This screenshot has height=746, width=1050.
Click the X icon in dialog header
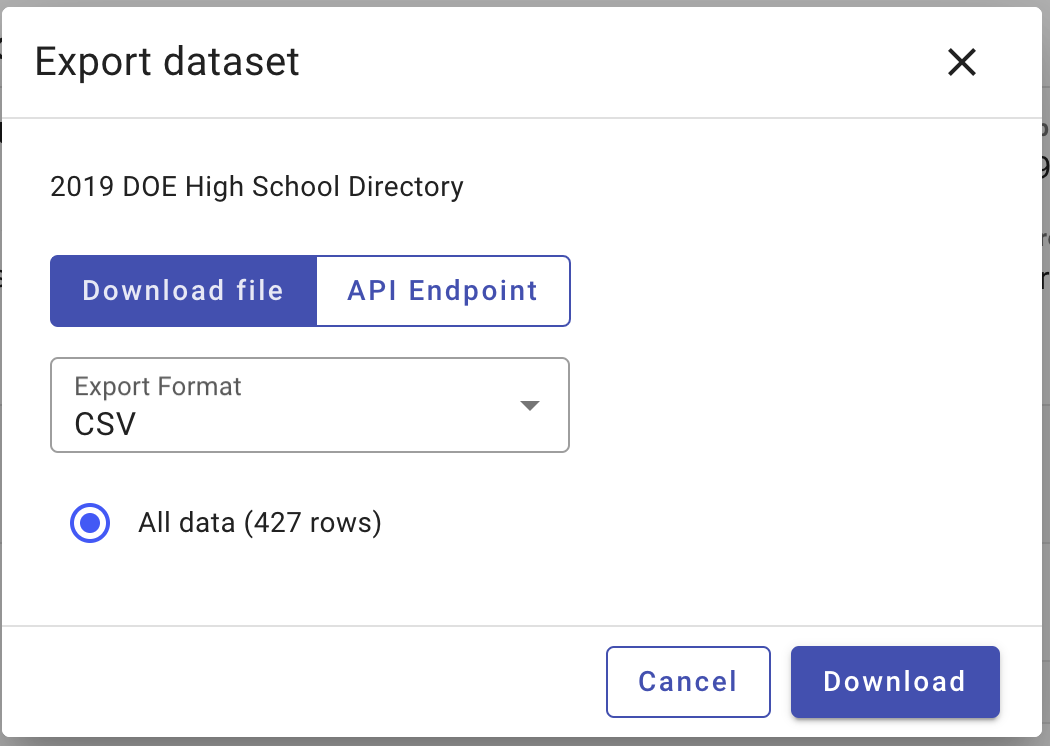(x=962, y=62)
